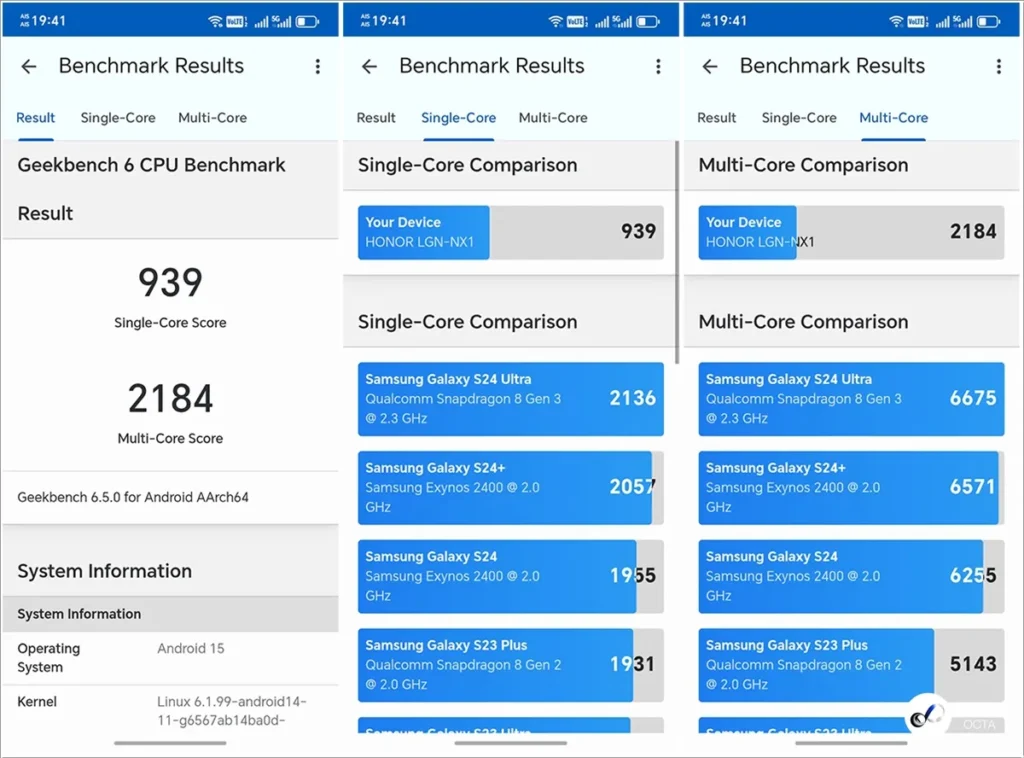Select Result tab on middle screen
This screenshot has height=758, width=1024.
(x=376, y=118)
